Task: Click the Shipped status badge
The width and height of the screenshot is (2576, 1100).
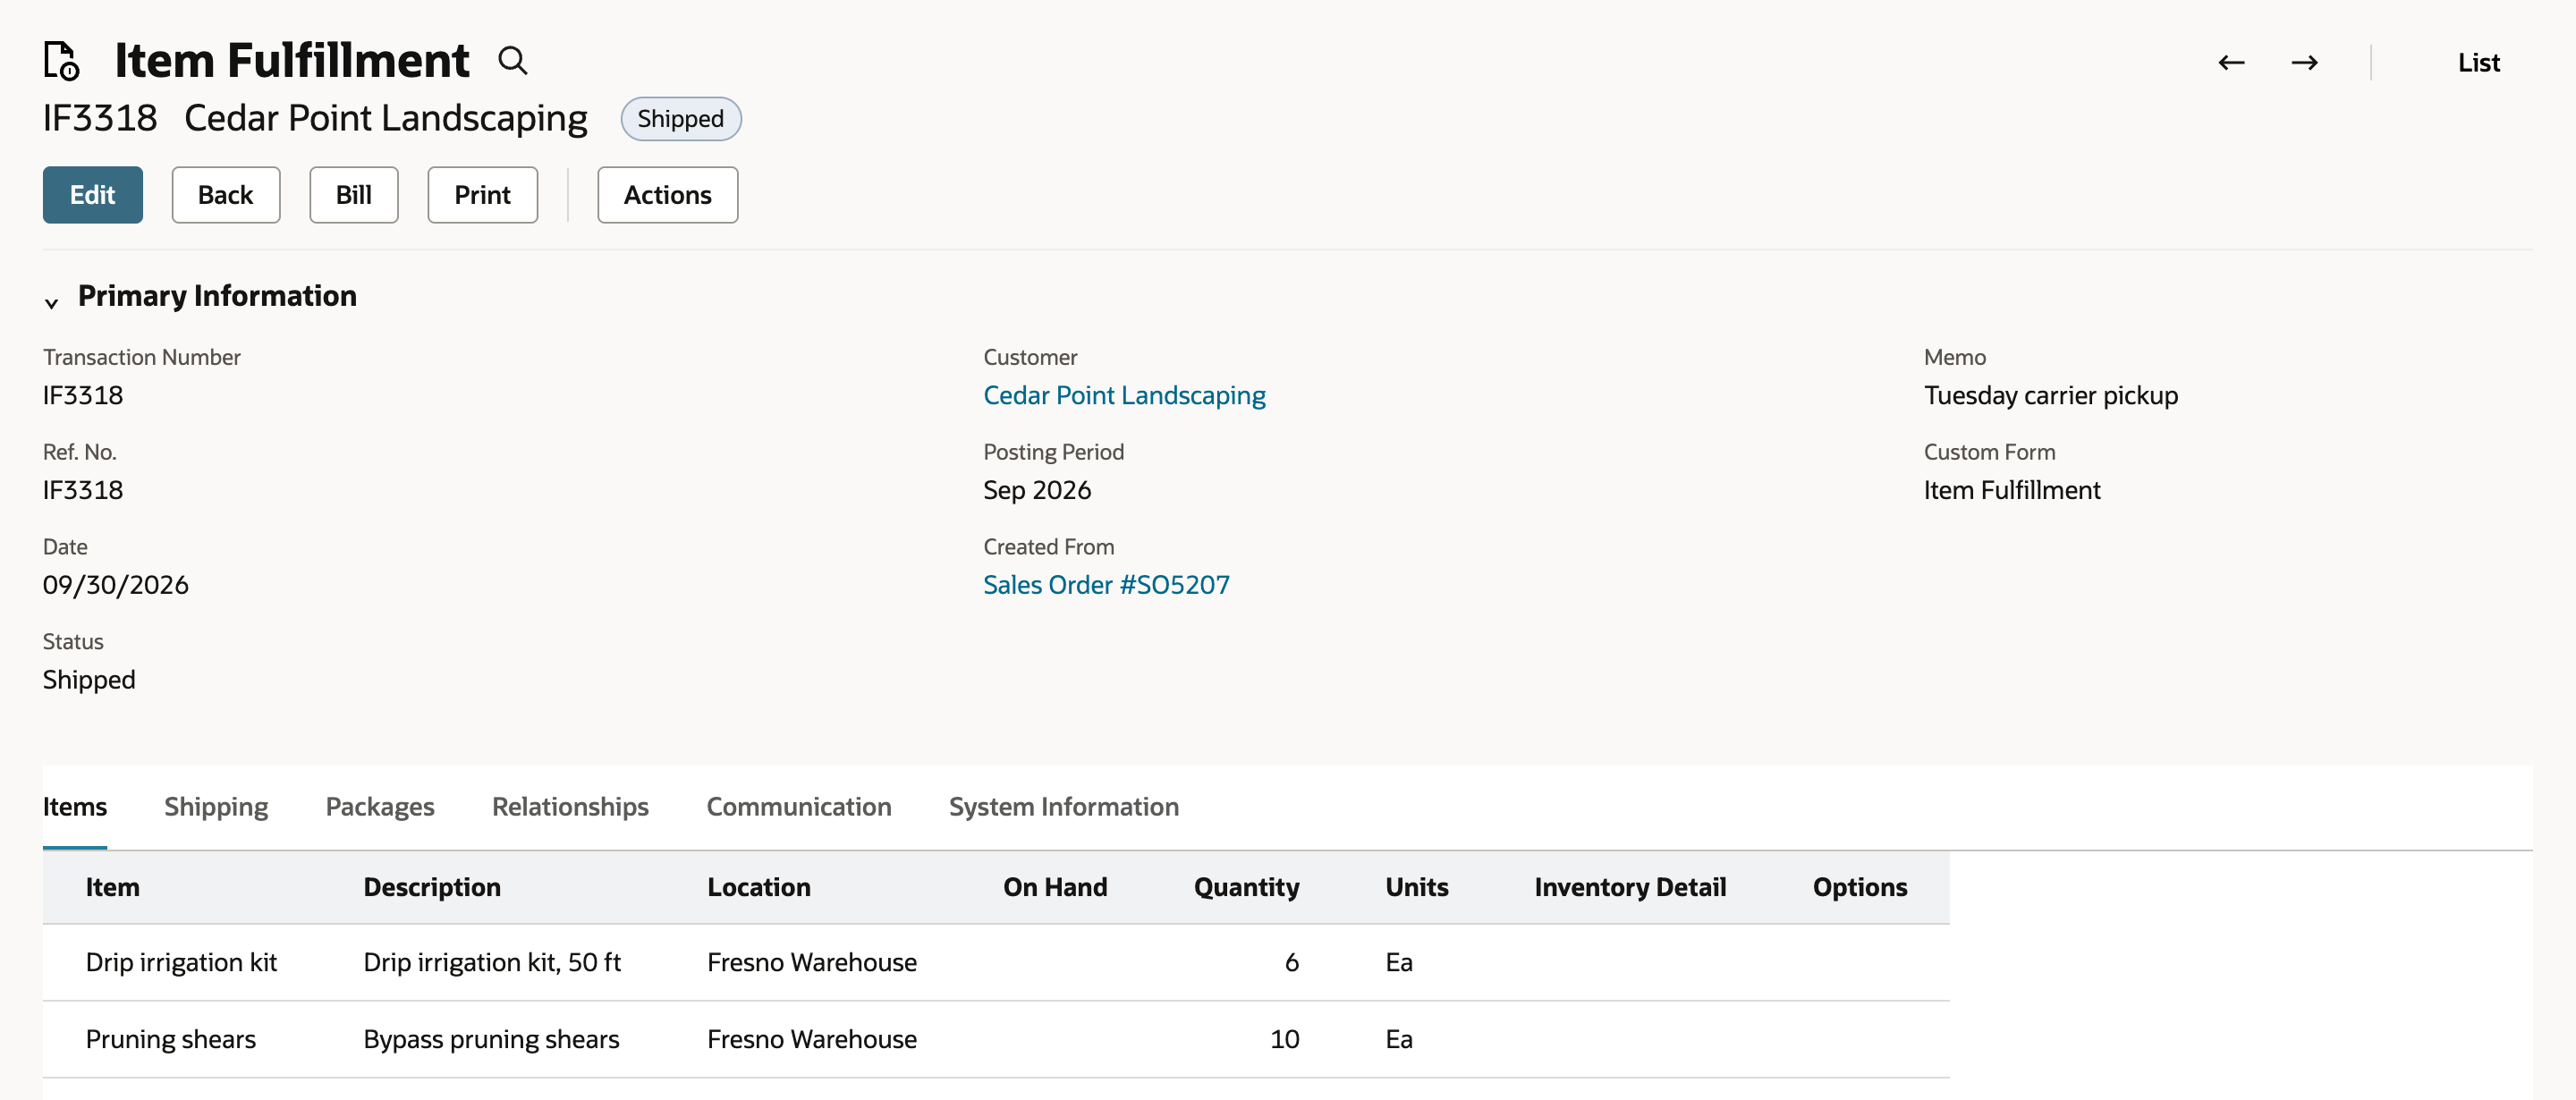Action: click(x=681, y=119)
